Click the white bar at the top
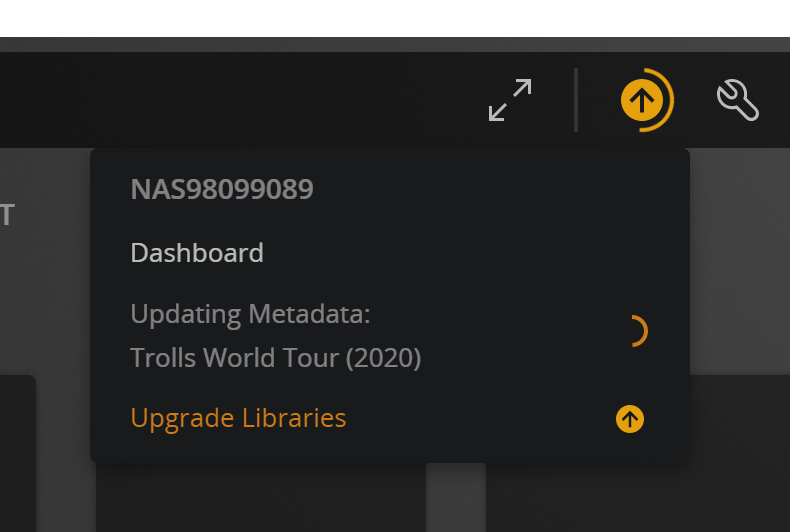790x532 pixels. pos(395,18)
